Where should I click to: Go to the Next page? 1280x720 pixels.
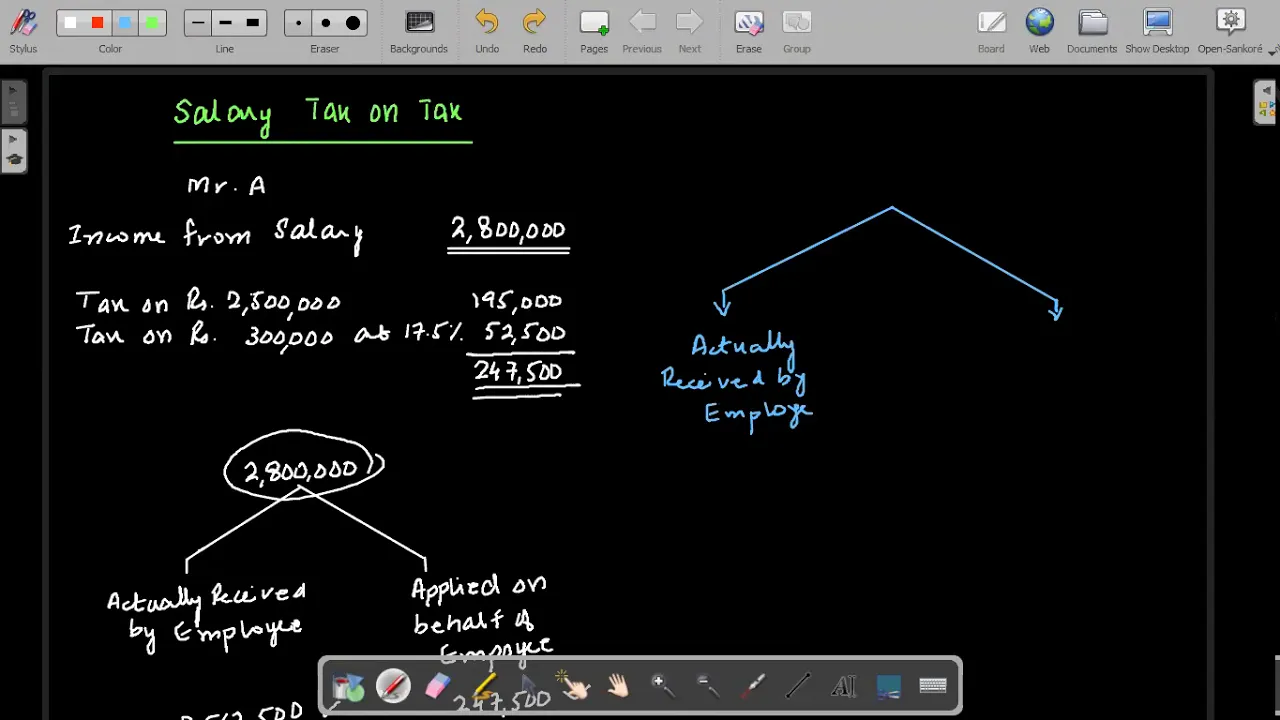[x=690, y=31]
